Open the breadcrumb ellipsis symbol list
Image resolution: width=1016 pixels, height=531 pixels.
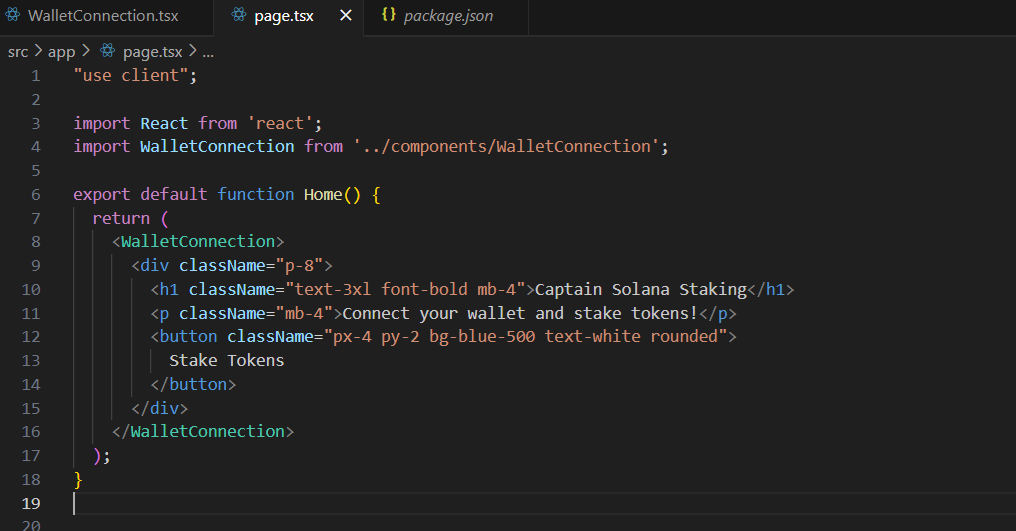click(x=208, y=52)
